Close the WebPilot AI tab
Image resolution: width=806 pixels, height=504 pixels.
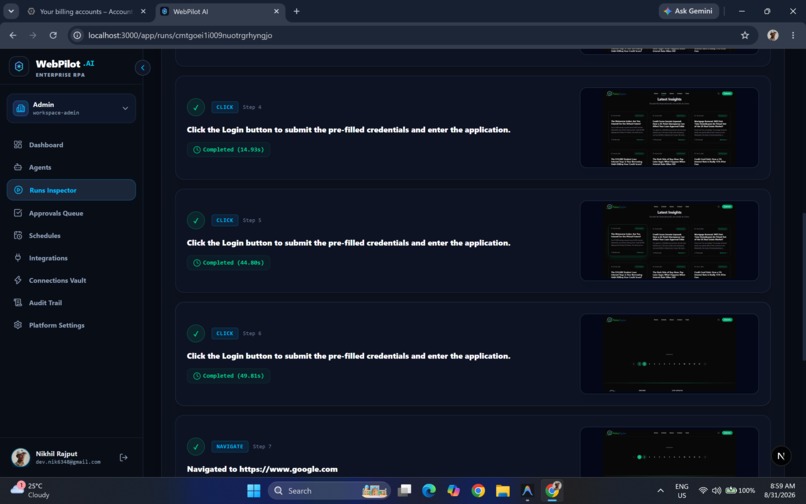point(276,11)
